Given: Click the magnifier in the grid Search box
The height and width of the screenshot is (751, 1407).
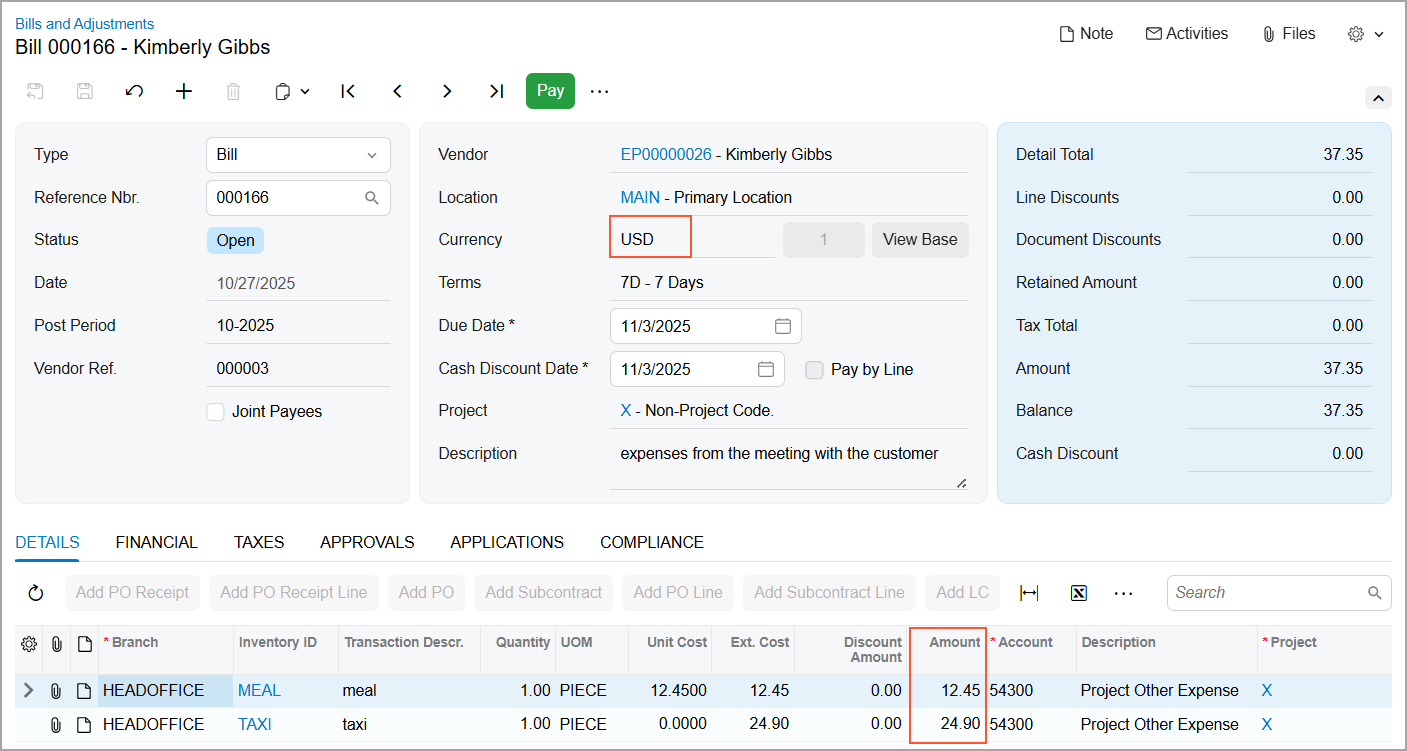Looking at the screenshot, I should (x=1375, y=593).
